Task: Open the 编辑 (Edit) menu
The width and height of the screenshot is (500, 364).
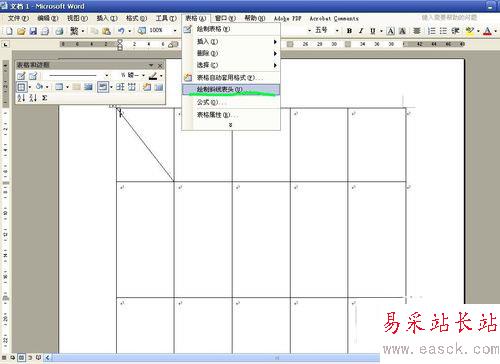Action: pos(48,18)
